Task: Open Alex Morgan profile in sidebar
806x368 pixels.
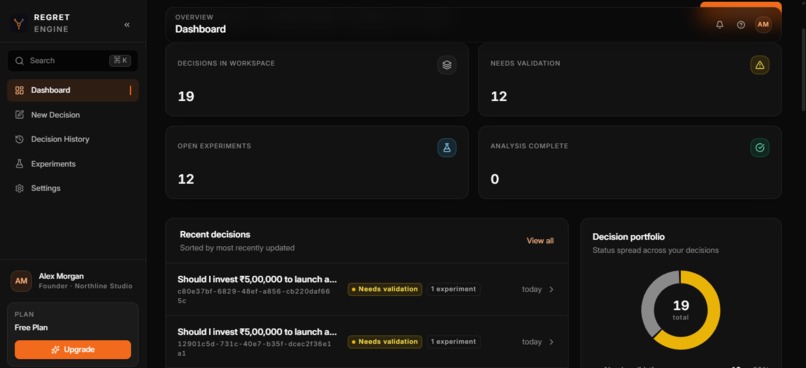Action: click(72, 281)
